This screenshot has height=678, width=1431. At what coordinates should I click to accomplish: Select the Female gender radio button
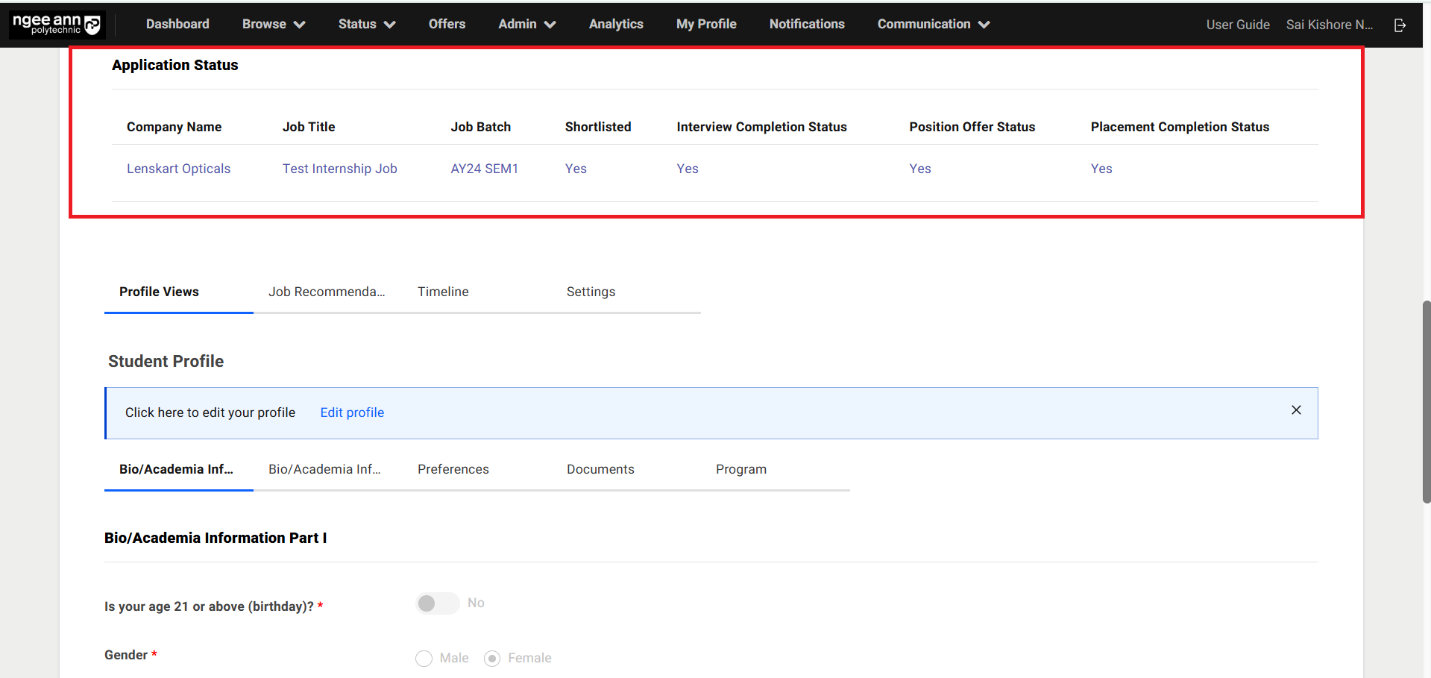492,658
